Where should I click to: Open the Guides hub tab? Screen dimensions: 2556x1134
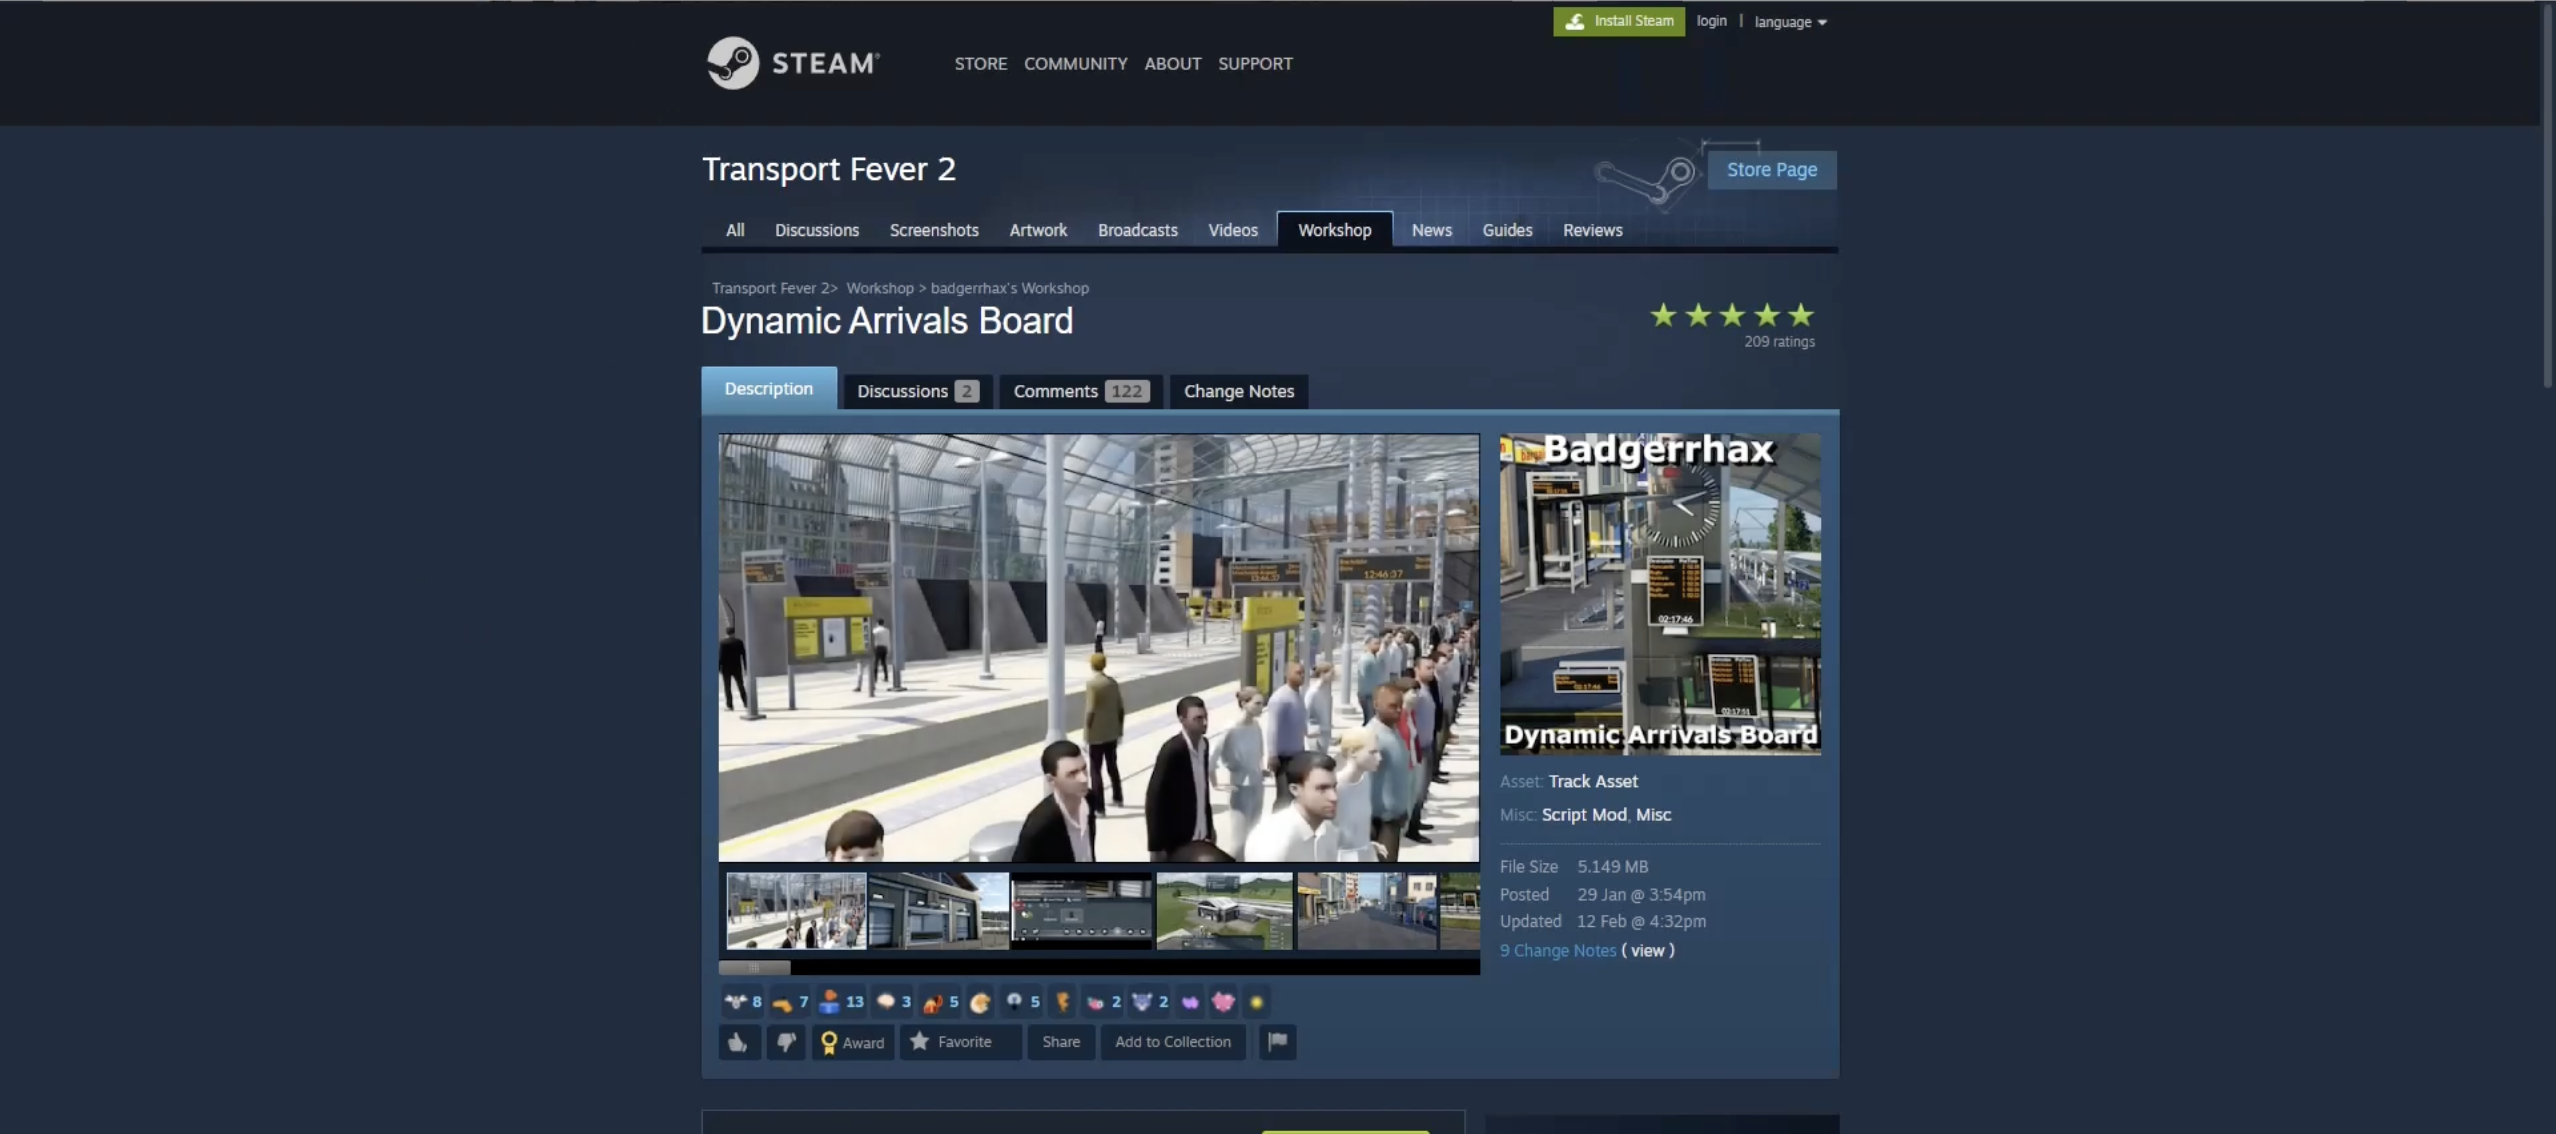(1506, 230)
